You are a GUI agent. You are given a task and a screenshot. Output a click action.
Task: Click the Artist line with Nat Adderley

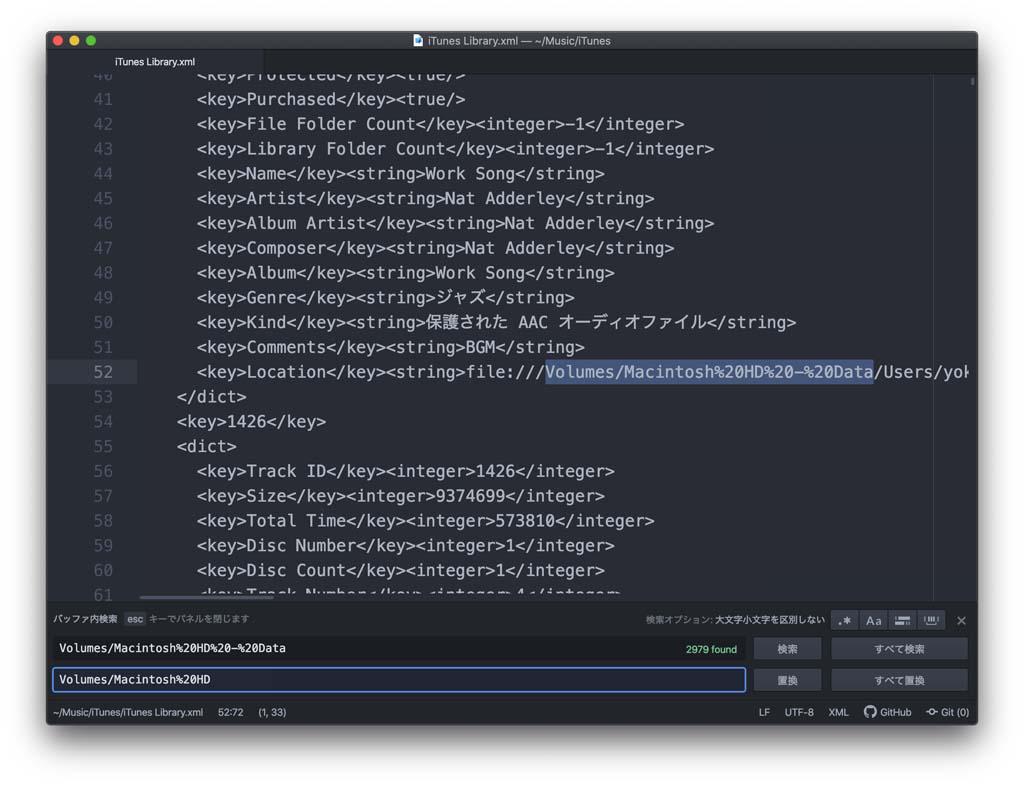pyautogui.click(x=425, y=198)
